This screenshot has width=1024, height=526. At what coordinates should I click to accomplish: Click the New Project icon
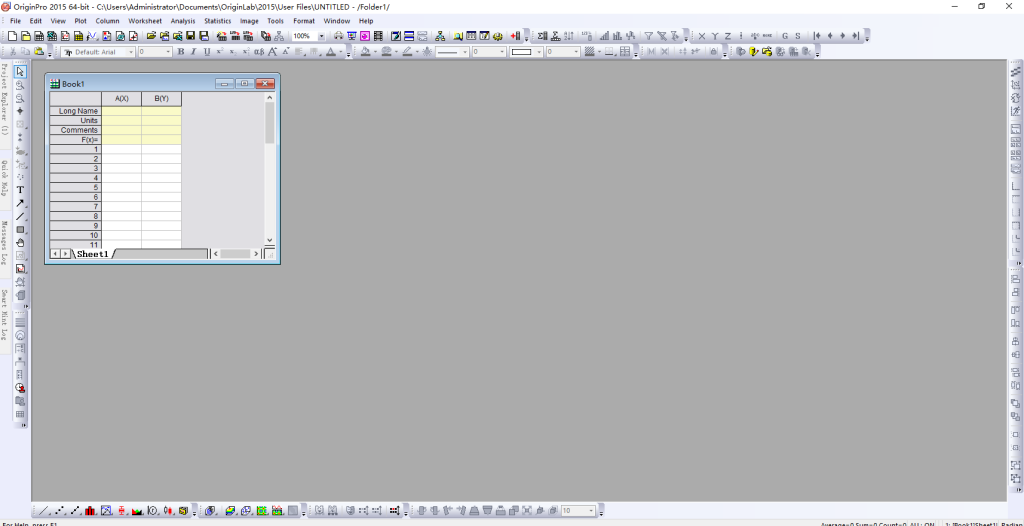pos(11,36)
